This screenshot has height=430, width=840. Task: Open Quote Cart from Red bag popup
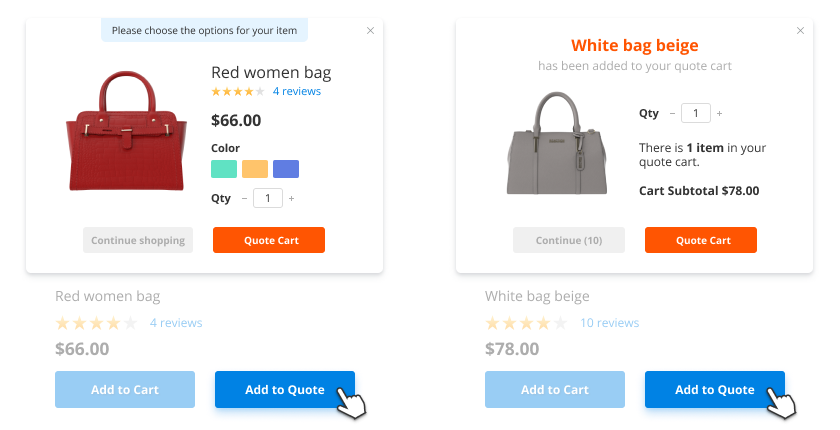pos(269,240)
